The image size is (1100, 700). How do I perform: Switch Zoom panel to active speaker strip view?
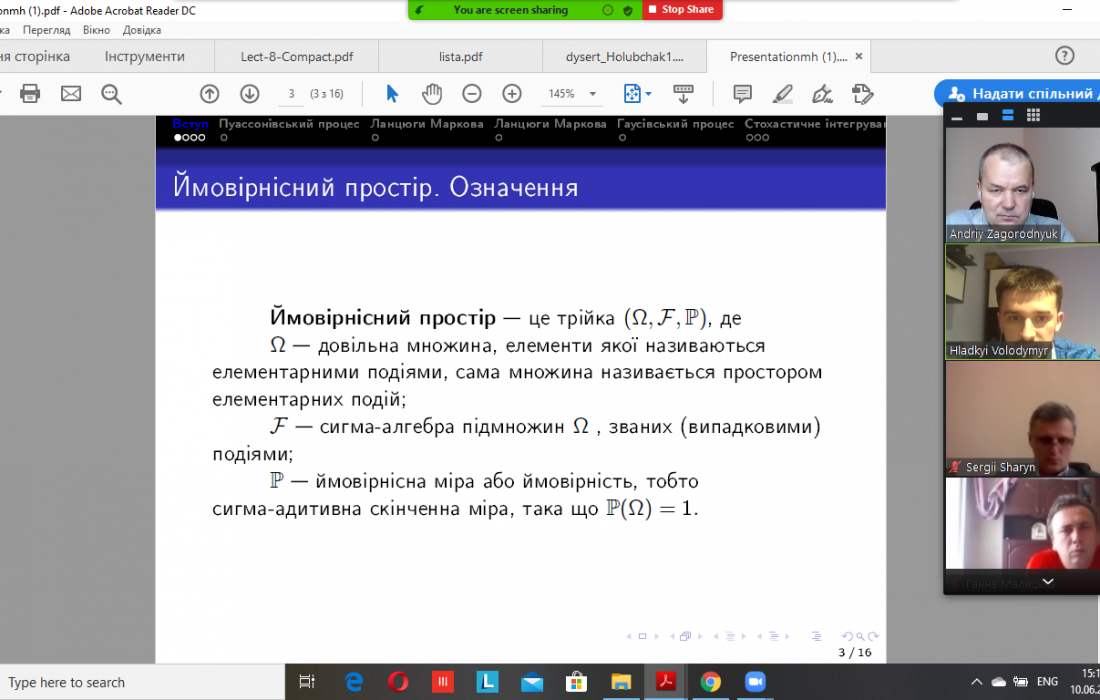pyautogui.click(x=1008, y=116)
